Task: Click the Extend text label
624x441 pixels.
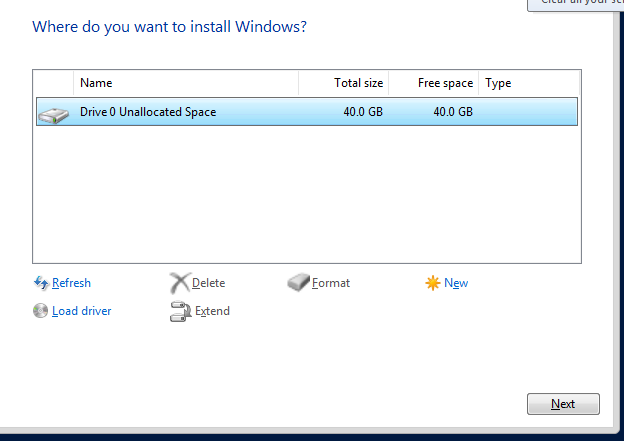Action: 213,311
